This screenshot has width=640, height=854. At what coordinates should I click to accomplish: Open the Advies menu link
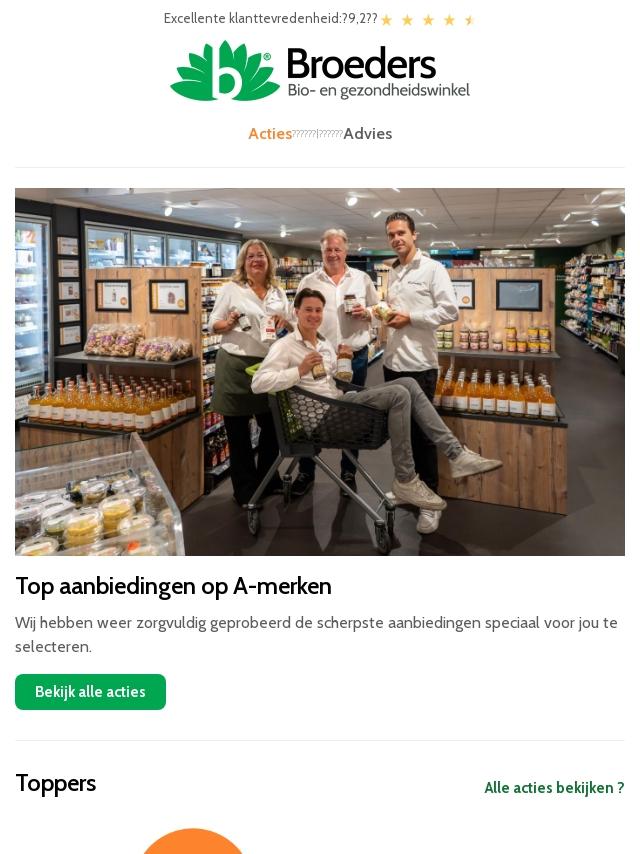click(368, 133)
